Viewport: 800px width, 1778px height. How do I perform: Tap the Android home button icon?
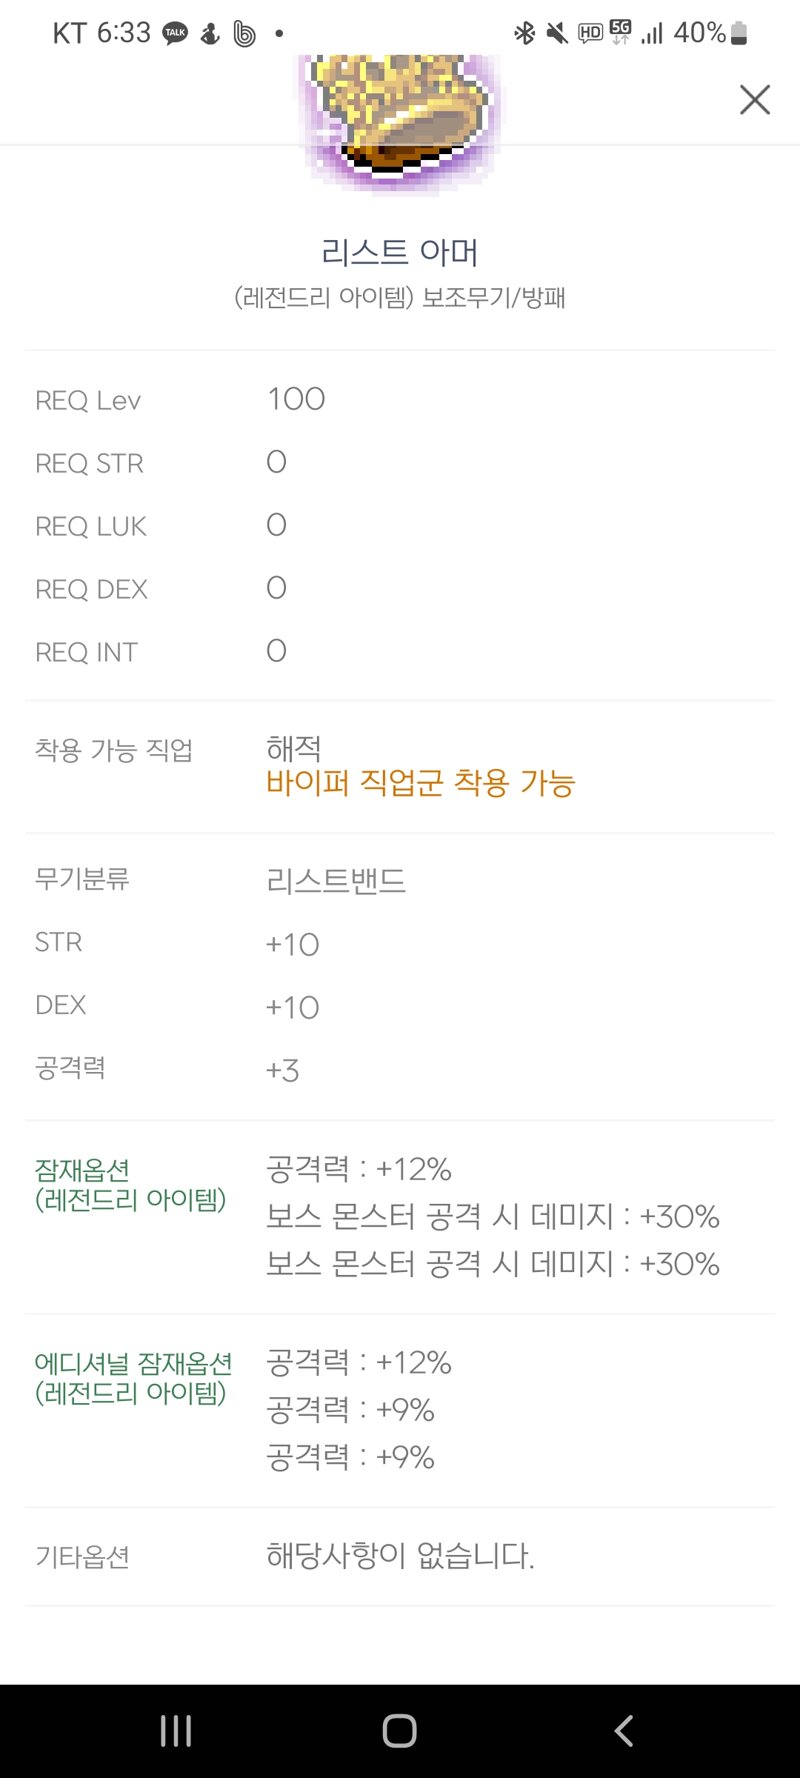pyautogui.click(x=400, y=1730)
